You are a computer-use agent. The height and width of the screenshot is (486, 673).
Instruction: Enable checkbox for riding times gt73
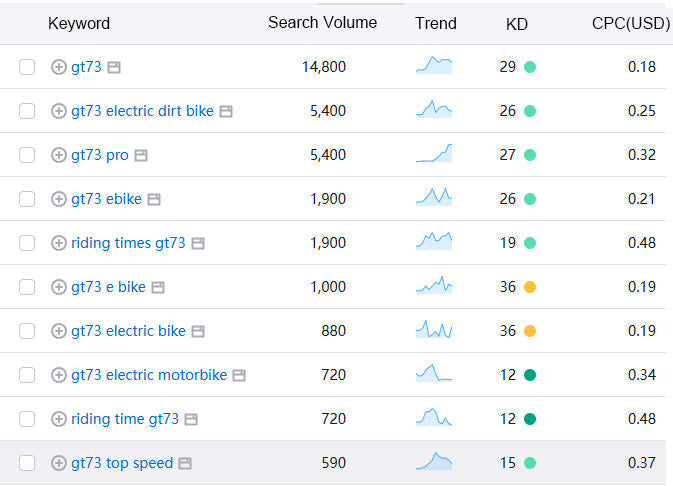27,243
